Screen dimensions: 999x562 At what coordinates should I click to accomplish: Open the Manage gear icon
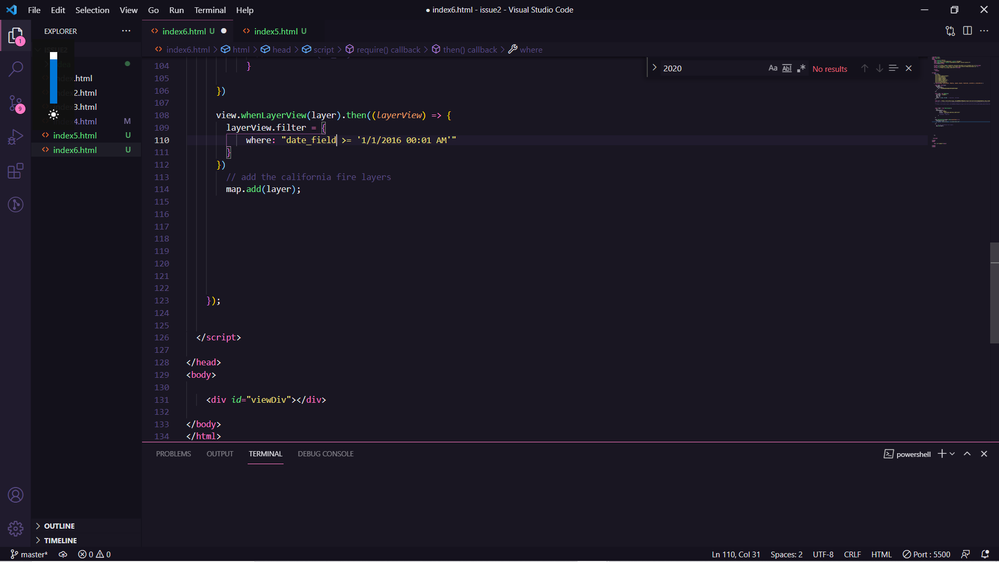(15, 528)
